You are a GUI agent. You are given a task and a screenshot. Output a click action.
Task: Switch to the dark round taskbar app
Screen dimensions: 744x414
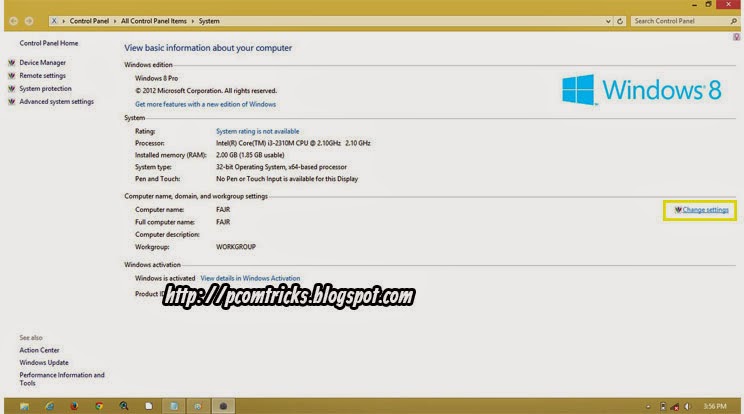(x=223, y=406)
